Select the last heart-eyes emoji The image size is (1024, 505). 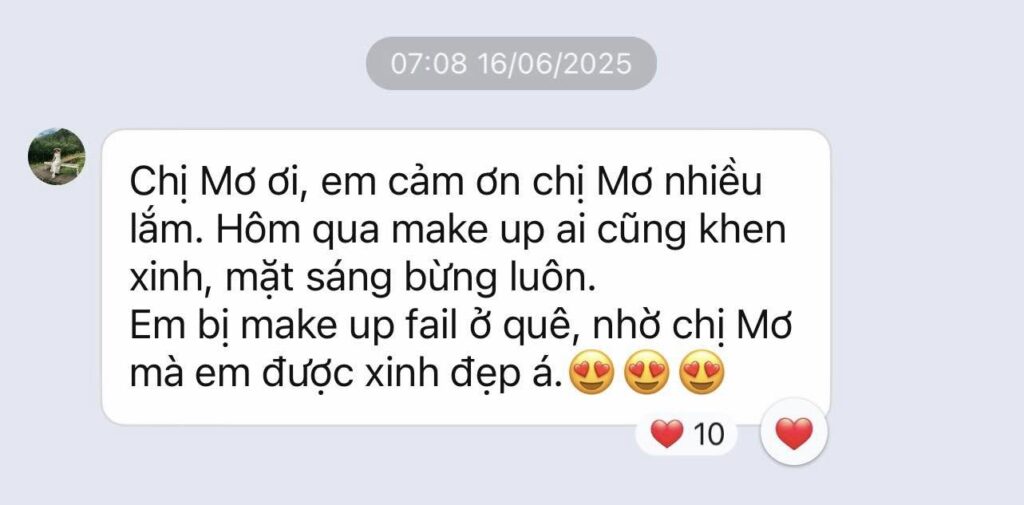click(702, 372)
